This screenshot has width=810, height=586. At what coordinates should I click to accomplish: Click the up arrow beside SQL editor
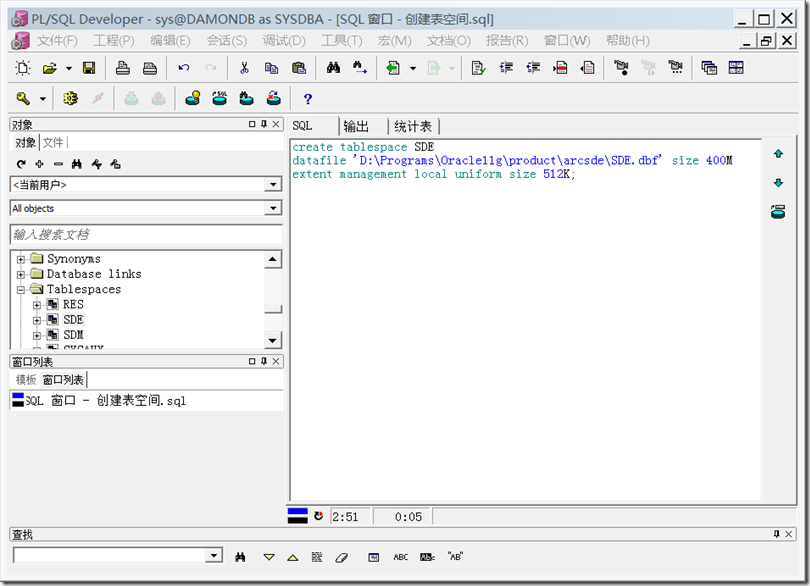click(x=778, y=153)
